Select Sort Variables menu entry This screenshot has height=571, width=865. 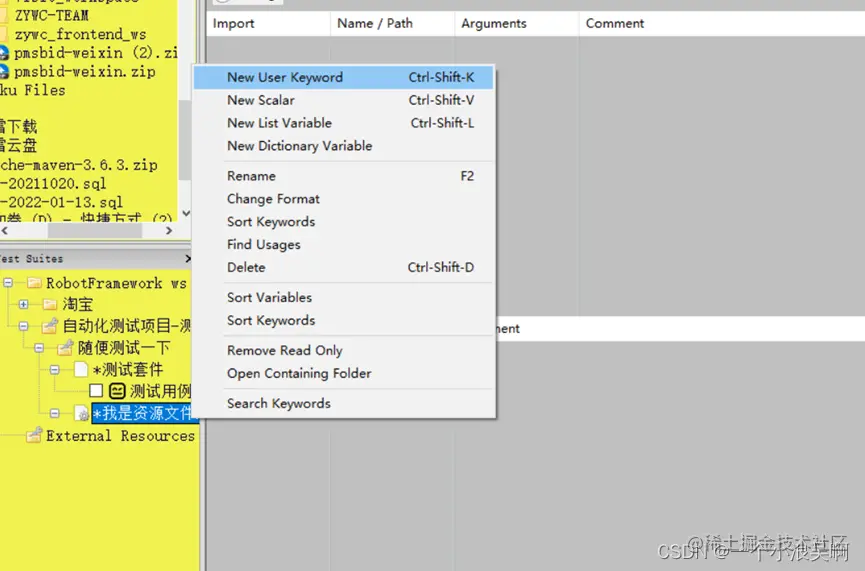(x=343, y=297)
